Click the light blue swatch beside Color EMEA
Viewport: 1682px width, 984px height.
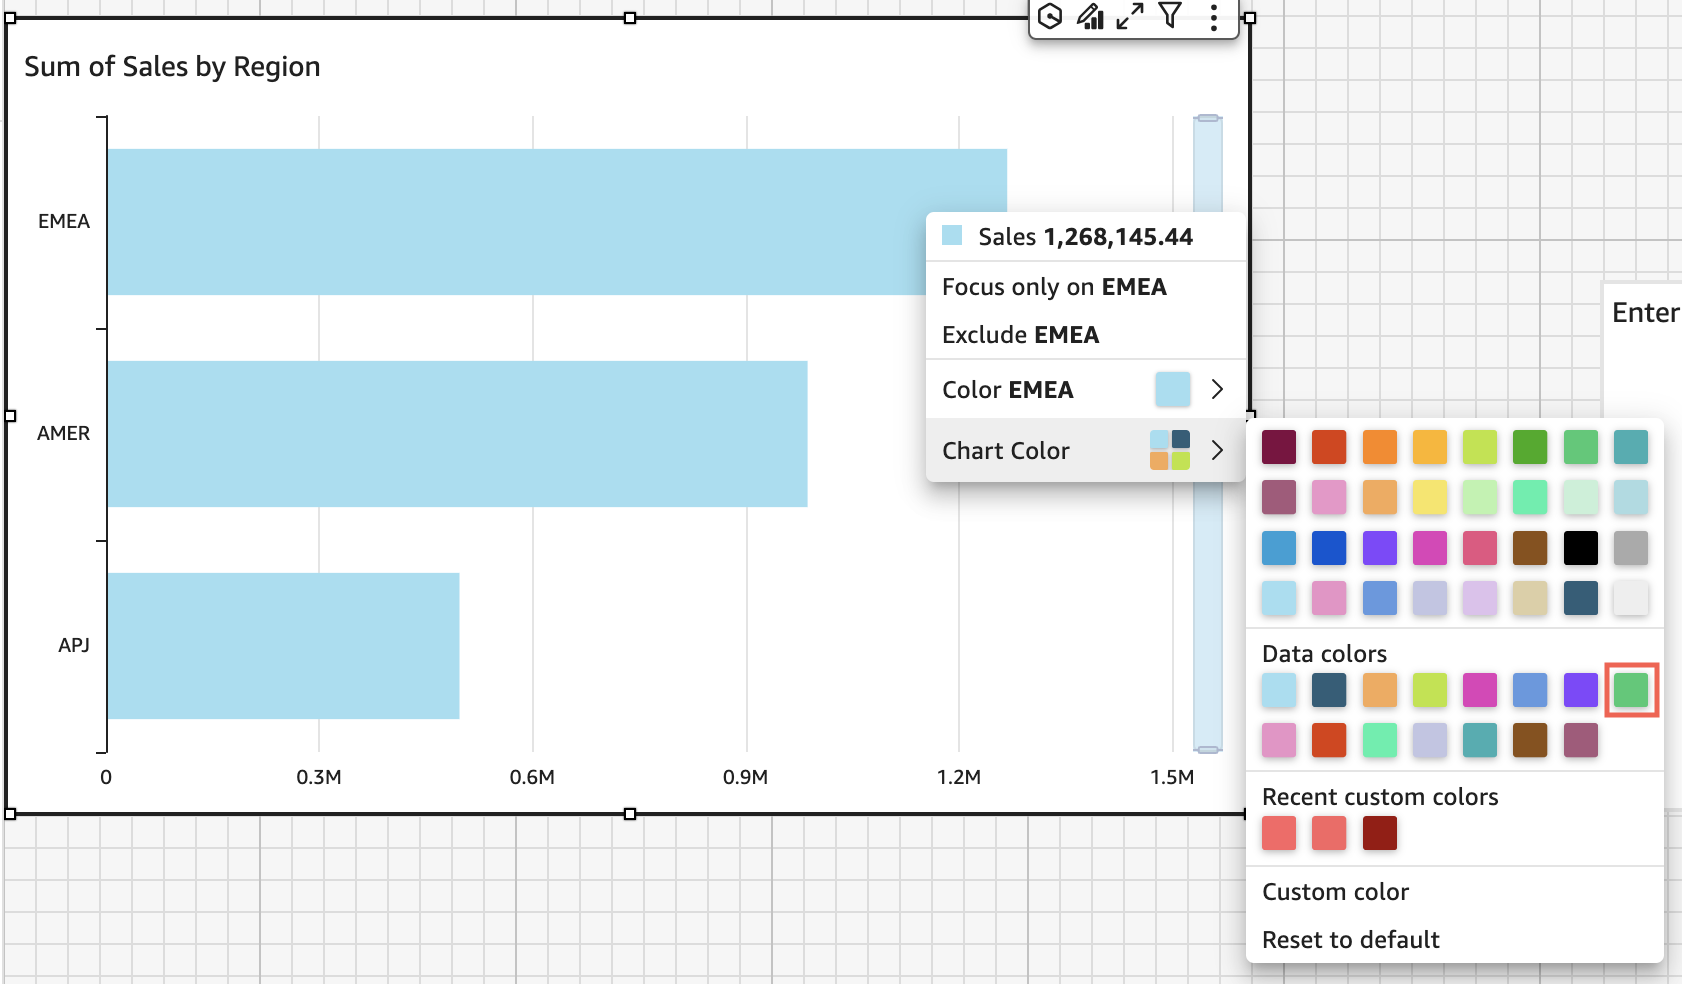(x=1172, y=389)
